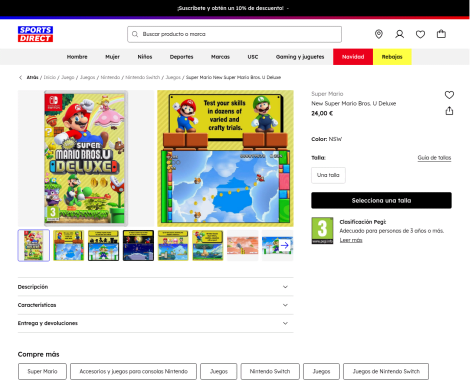Show next thumbnails with arrow icon
Image resolution: width=475 pixels, height=380 pixels.
pos(284,245)
